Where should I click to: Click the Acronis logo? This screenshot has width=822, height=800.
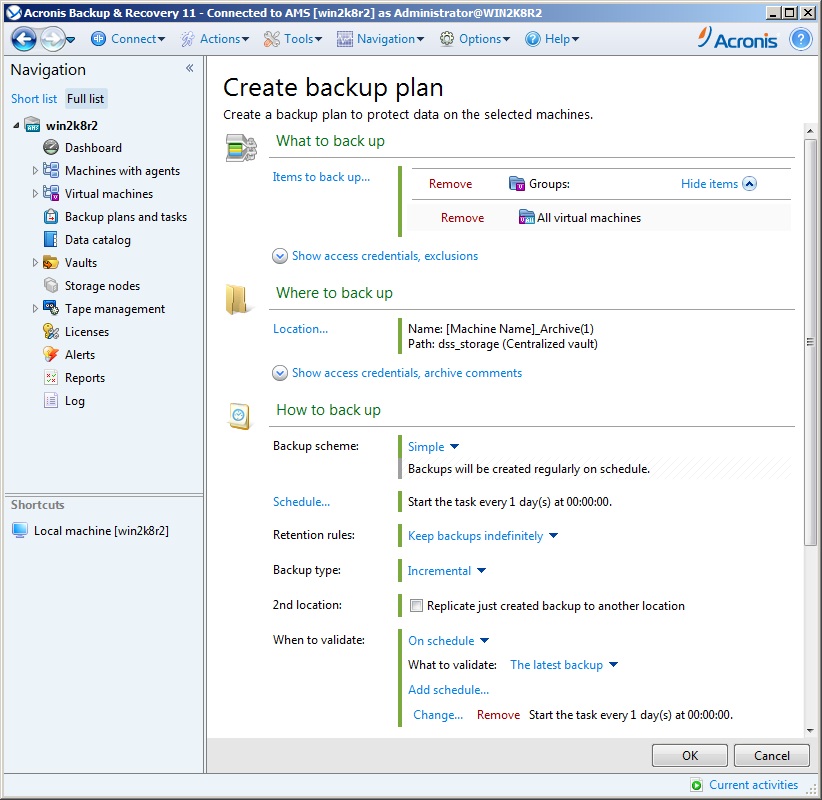pos(737,38)
